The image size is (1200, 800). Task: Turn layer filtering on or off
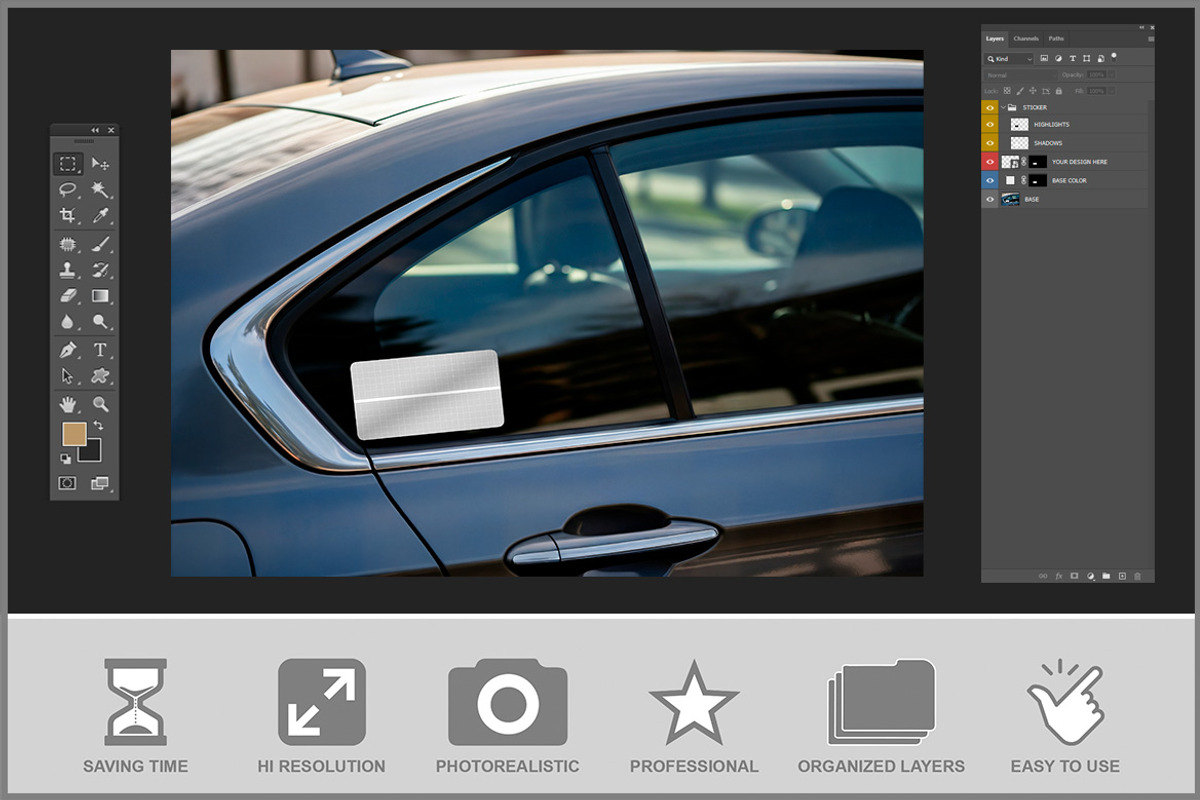(x=1114, y=56)
